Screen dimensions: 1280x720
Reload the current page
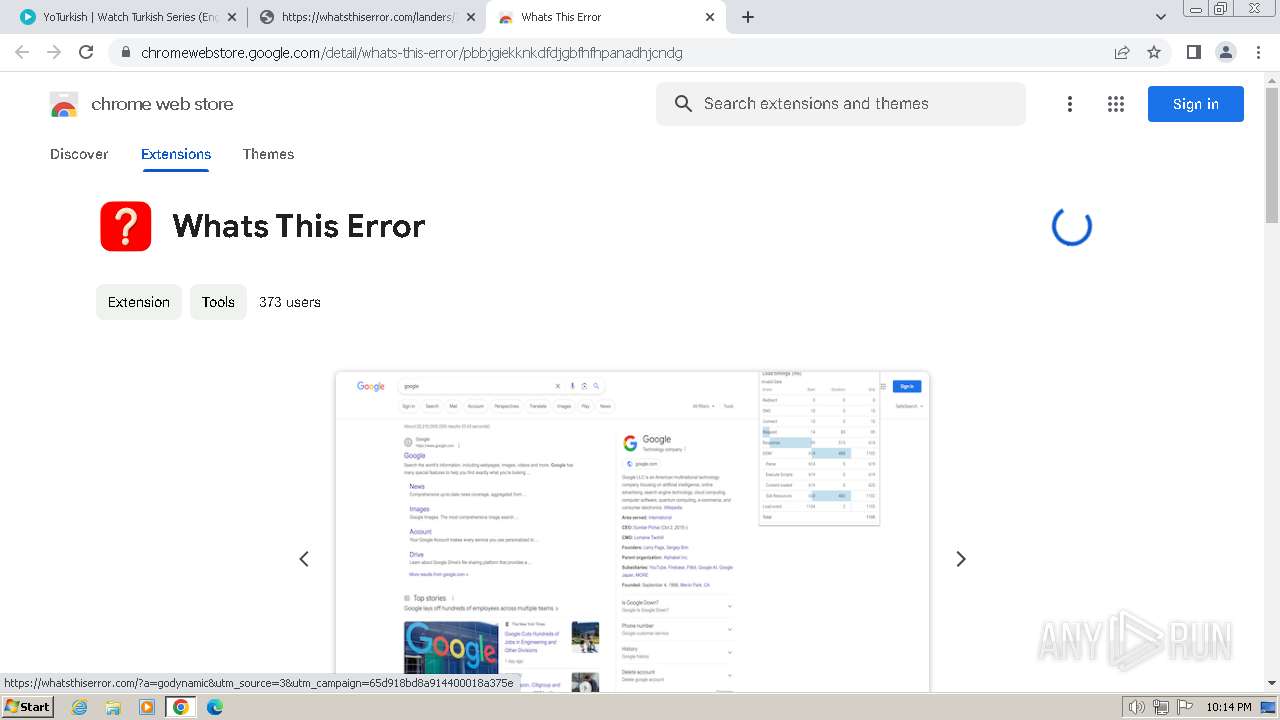coord(86,52)
